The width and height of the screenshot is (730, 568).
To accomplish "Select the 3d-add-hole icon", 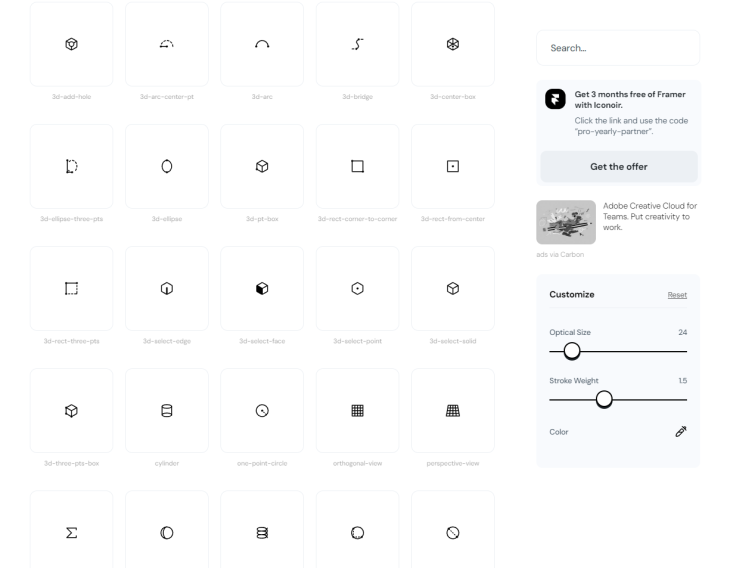I will pyautogui.click(x=71, y=44).
